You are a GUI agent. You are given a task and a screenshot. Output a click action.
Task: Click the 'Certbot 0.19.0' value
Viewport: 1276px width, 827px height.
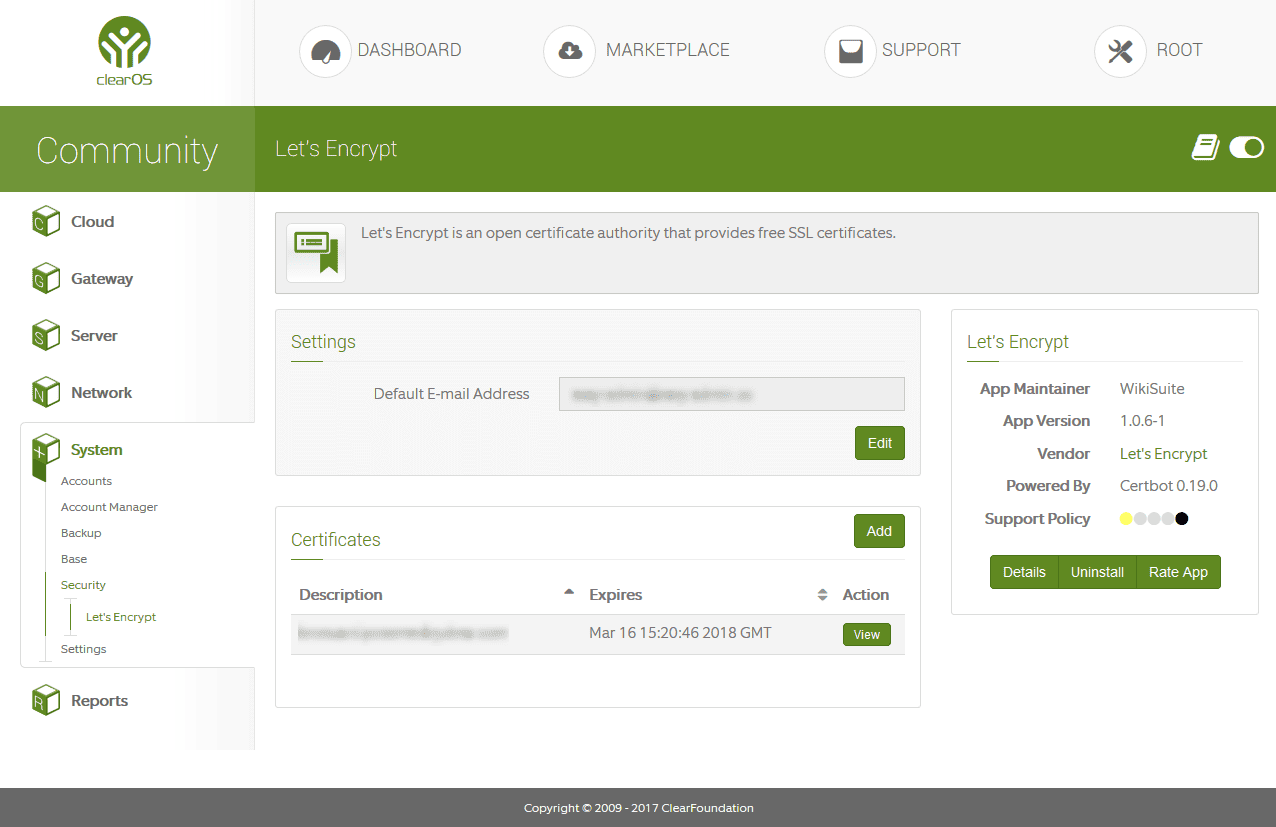tap(1169, 486)
